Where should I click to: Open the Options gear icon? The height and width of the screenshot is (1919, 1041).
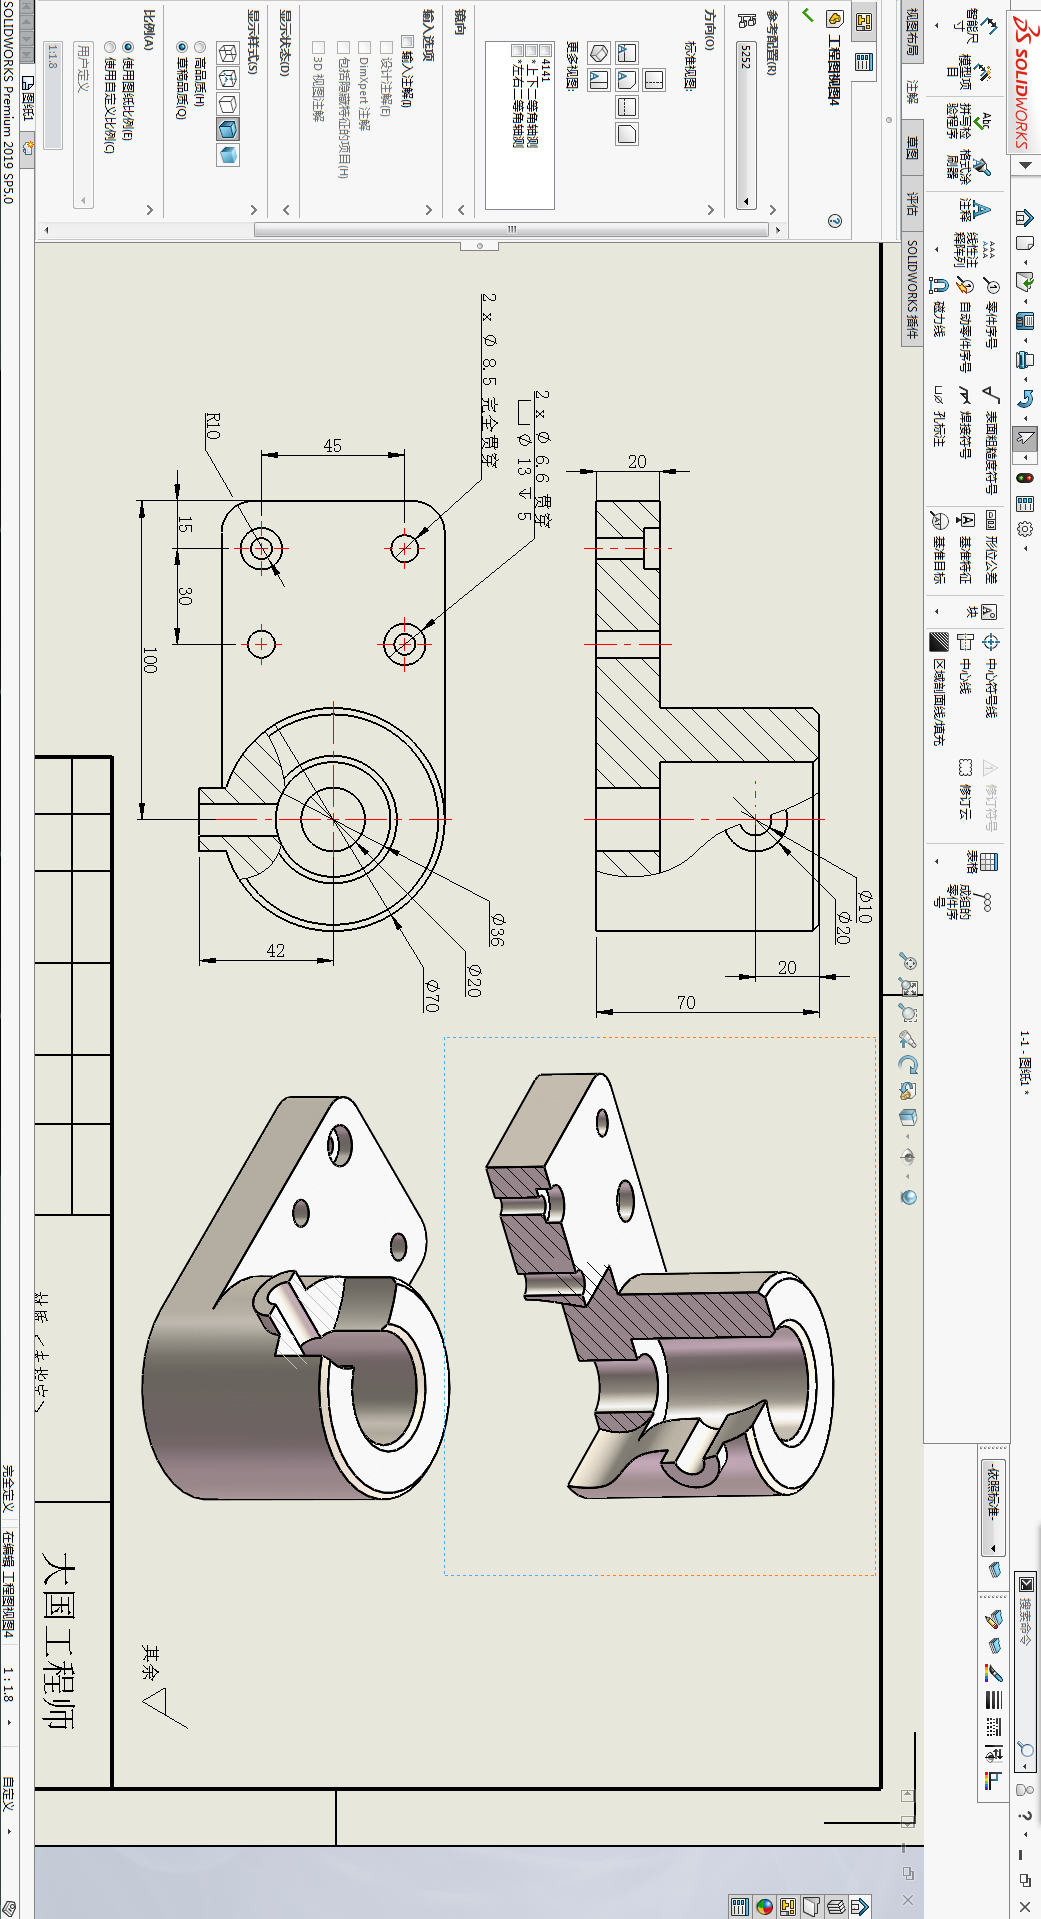pyautogui.click(x=1025, y=529)
